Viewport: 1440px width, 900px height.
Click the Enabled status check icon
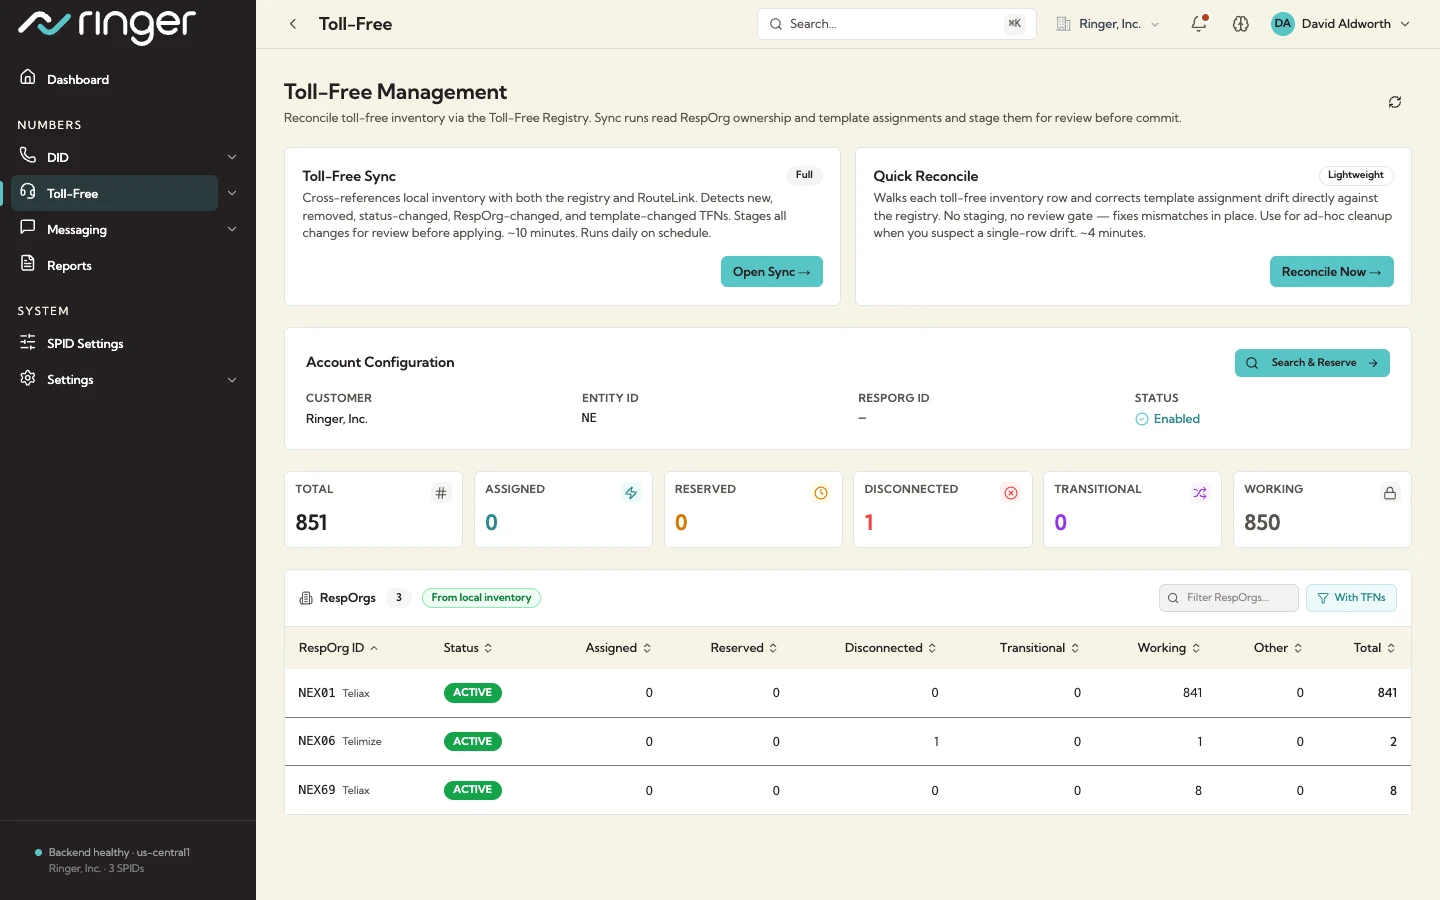tap(1141, 419)
